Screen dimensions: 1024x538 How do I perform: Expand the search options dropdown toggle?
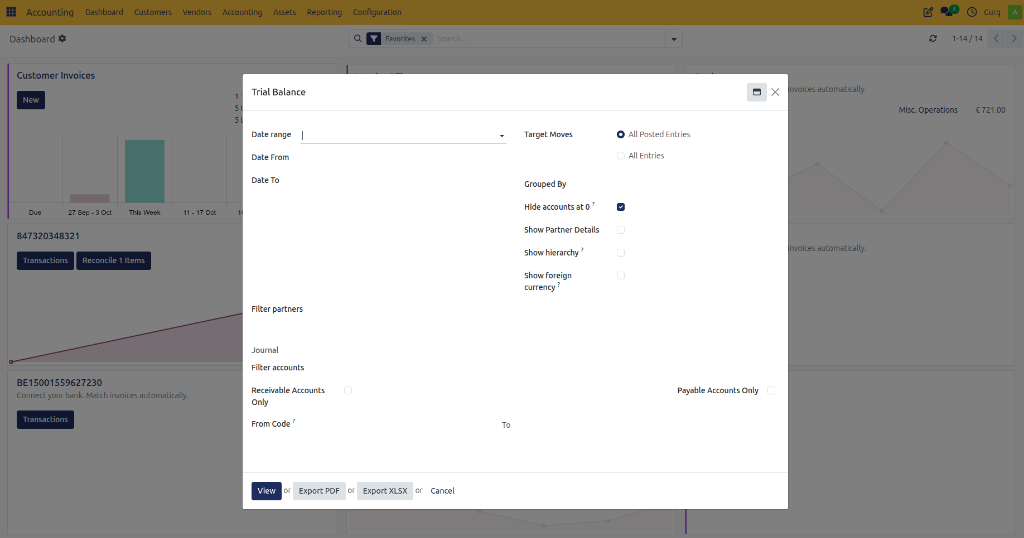pos(674,39)
